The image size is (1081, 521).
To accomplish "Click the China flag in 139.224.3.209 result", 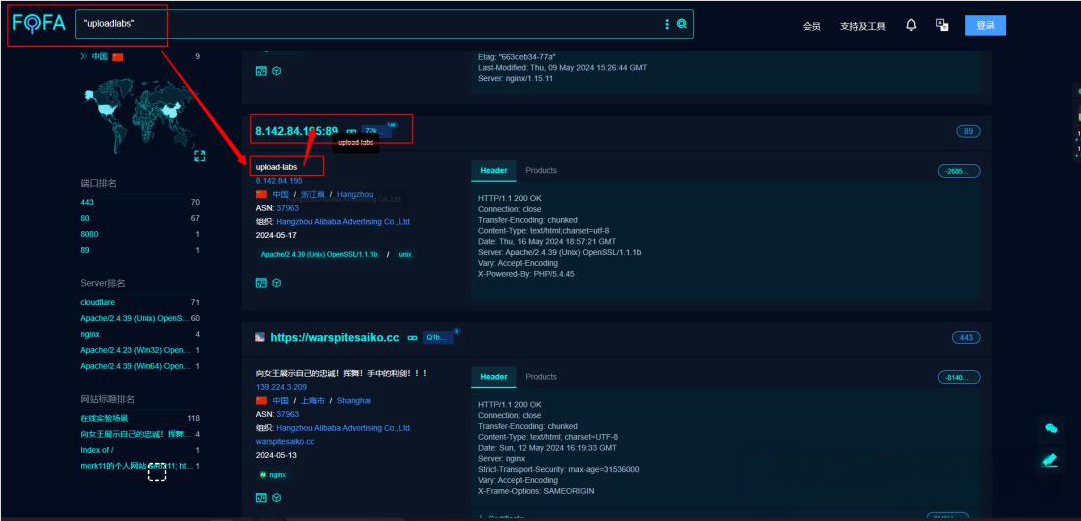I will [x=261, y=400].
